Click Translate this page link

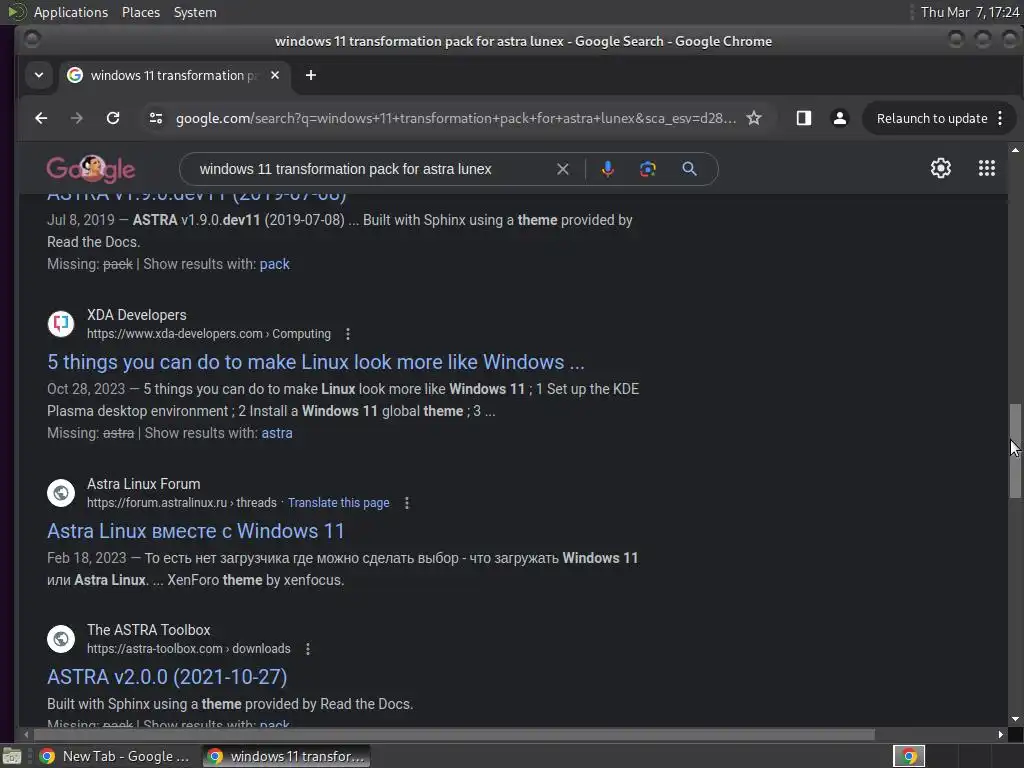point(338,503)
